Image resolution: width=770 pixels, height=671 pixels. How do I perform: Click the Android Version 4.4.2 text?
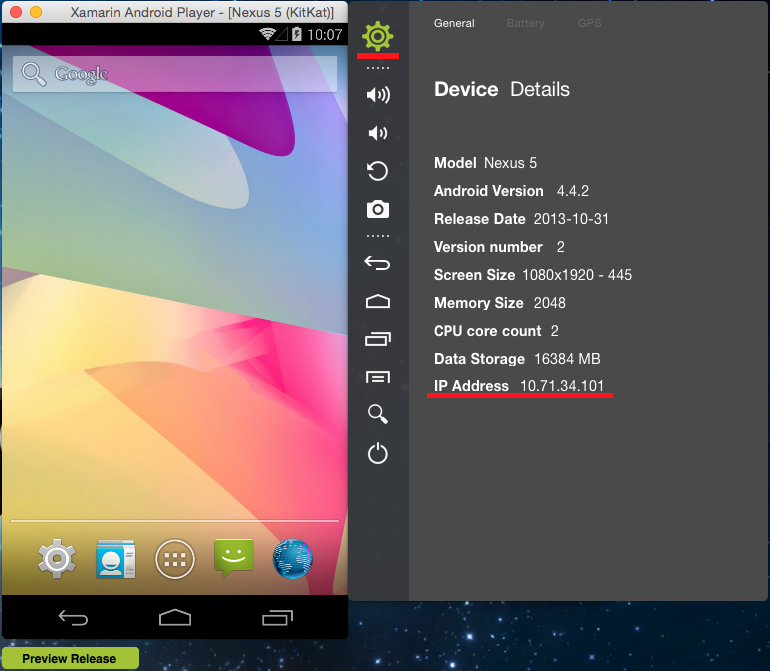click(x=511, y=191)
